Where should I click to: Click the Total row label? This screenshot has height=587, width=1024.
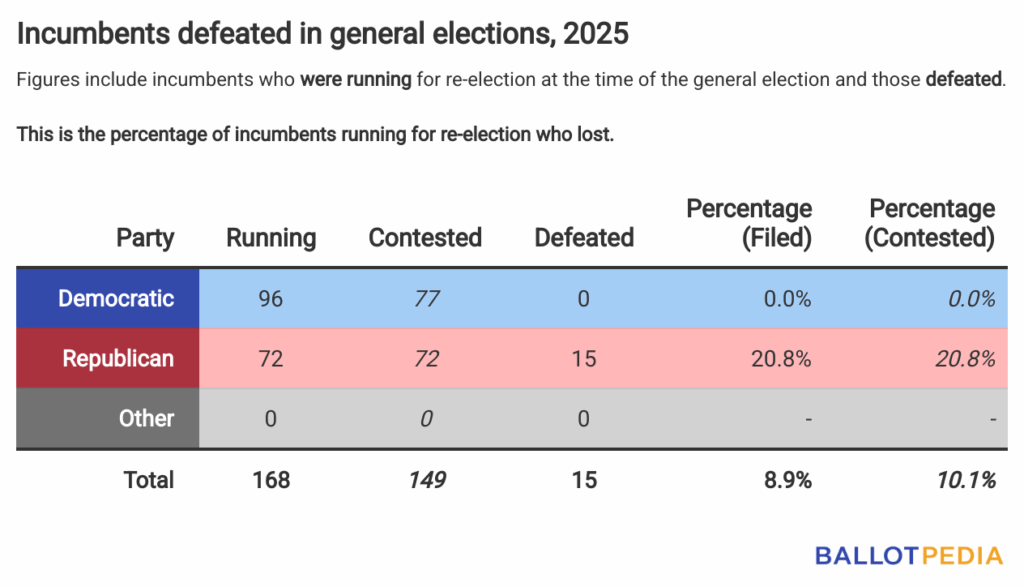point(149,480)
